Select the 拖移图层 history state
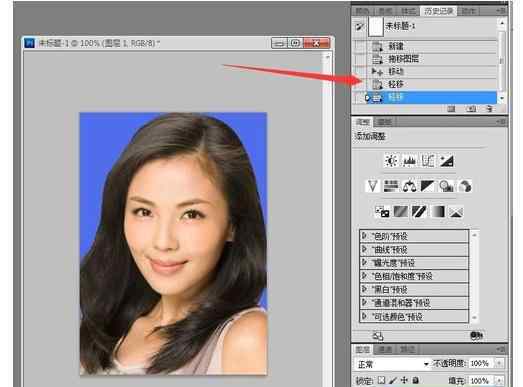 pos(432,59)
